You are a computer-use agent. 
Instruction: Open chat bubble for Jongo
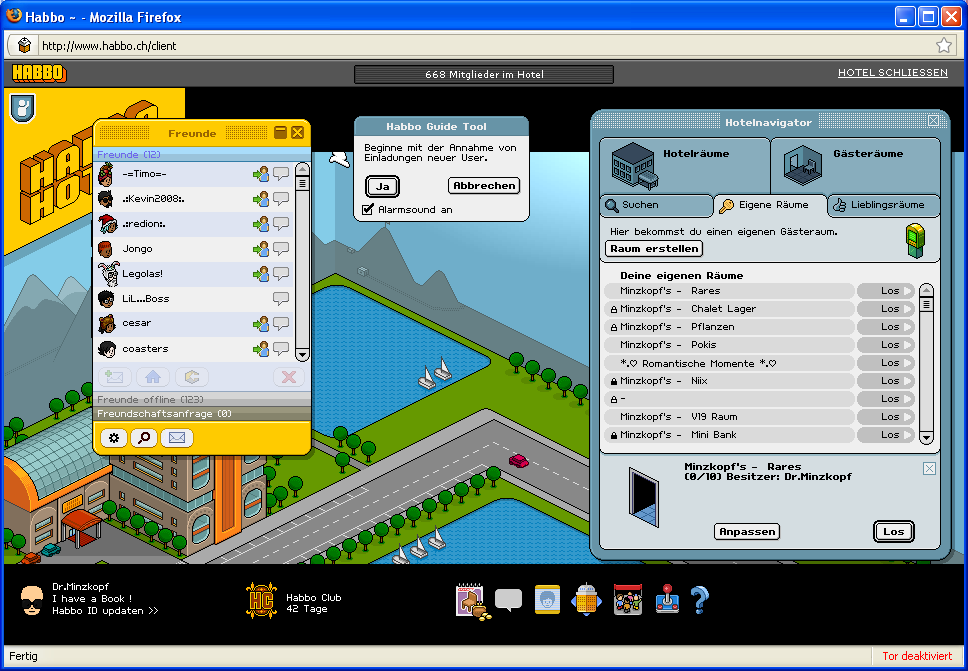(x=281, y=249)
